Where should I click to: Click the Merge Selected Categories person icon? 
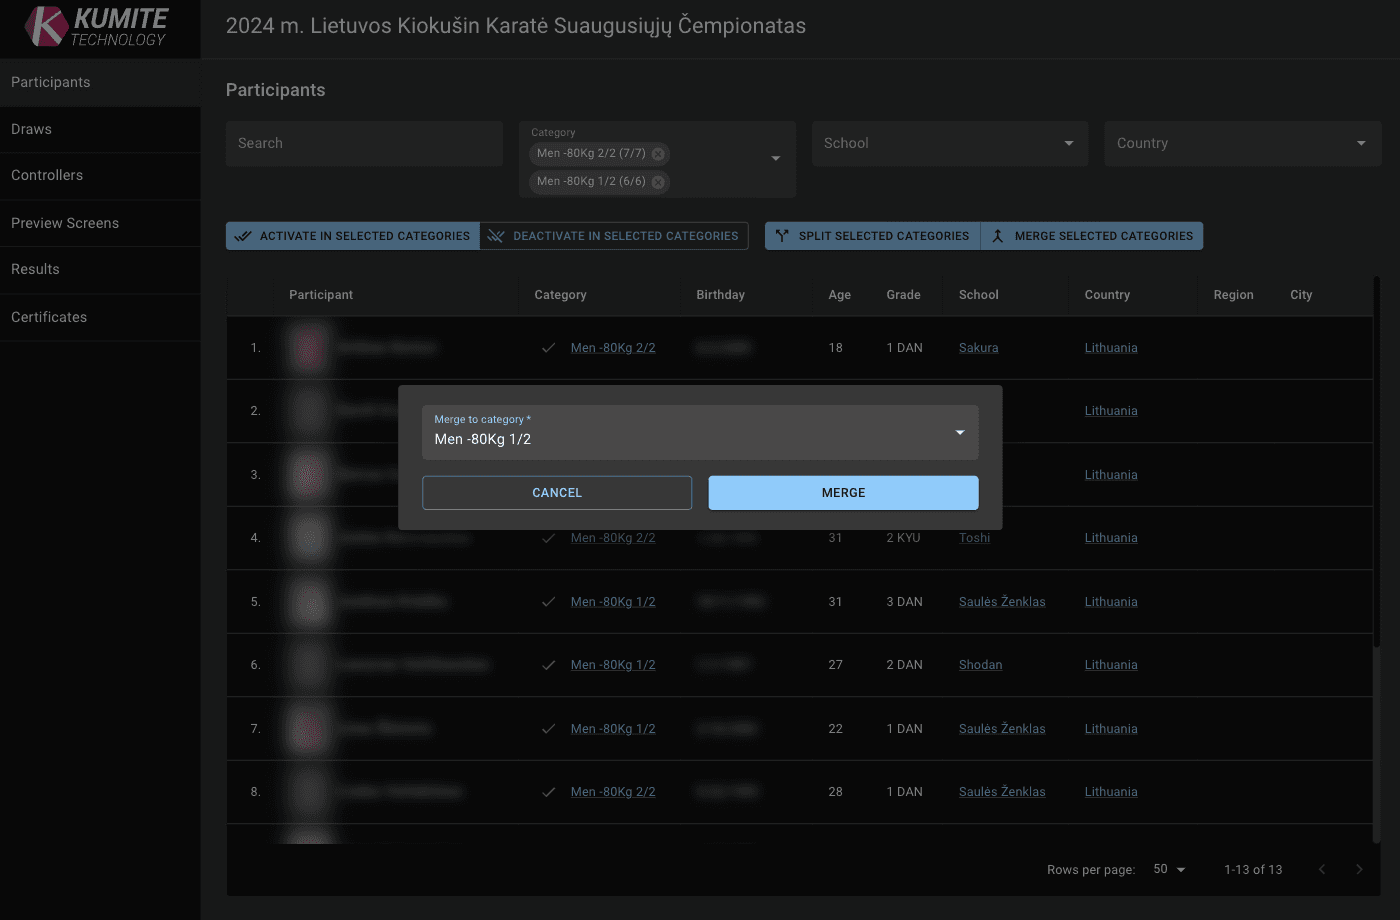point(997,235)
